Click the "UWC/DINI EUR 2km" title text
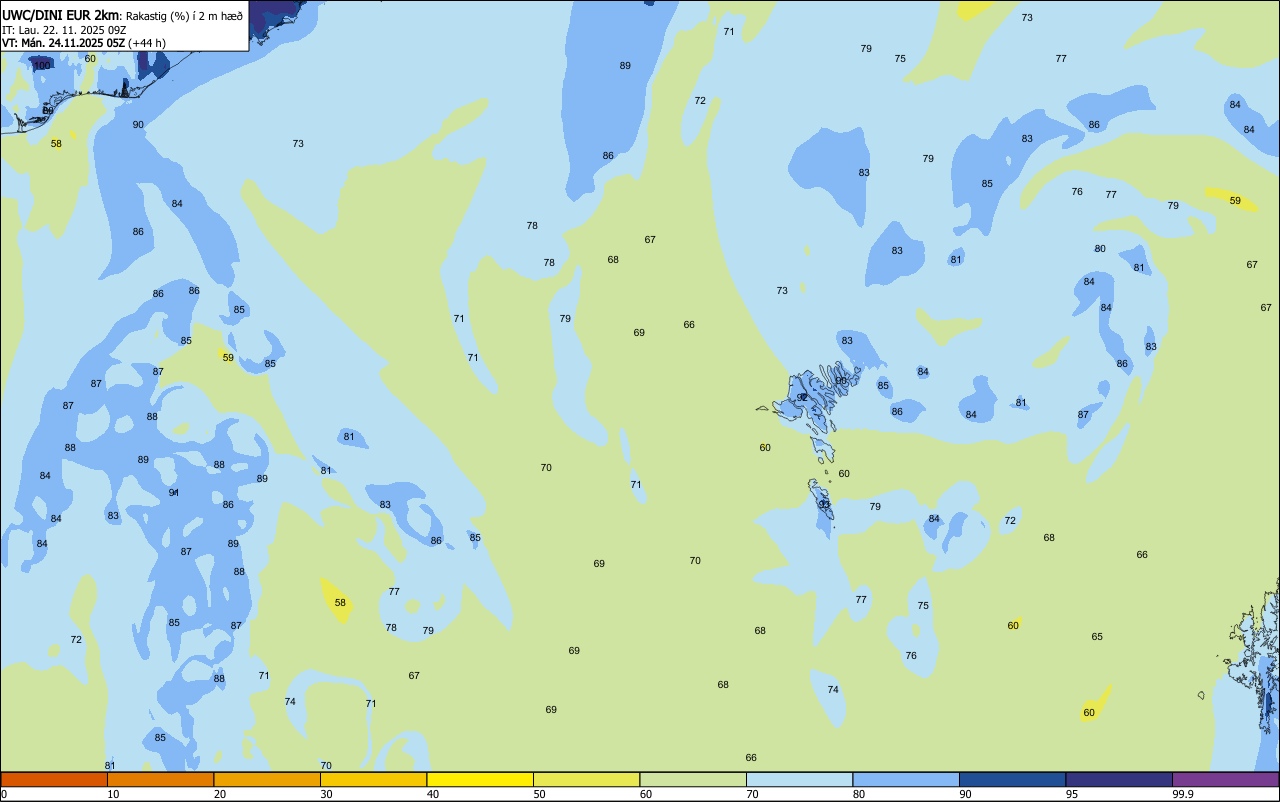 [x=61, y=14]
